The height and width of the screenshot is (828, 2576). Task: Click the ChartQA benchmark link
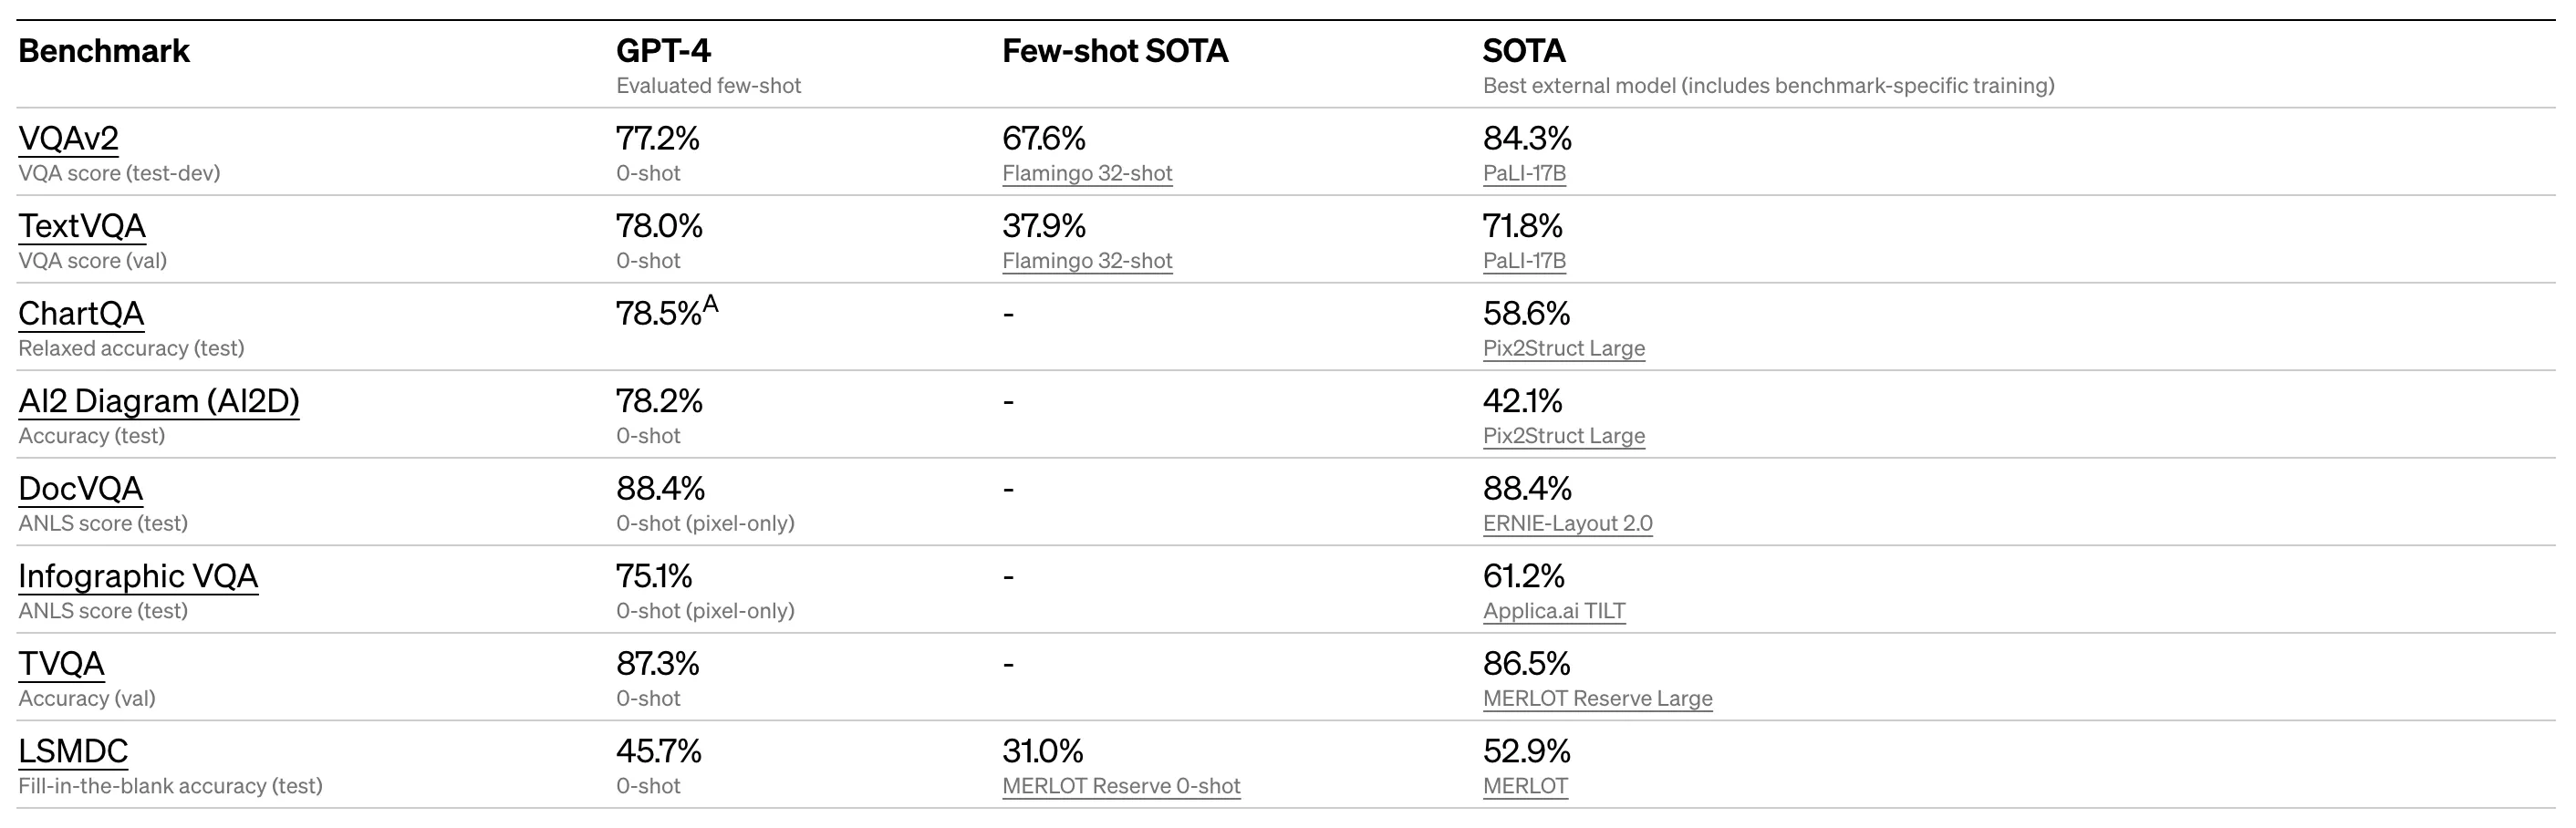(x=81, y=314)
